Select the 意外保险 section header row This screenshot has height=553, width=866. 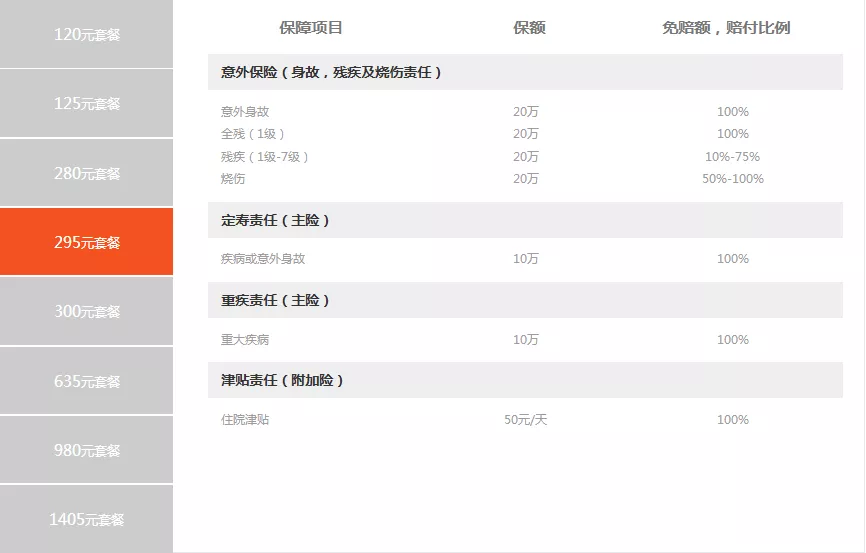pos(331,72)
